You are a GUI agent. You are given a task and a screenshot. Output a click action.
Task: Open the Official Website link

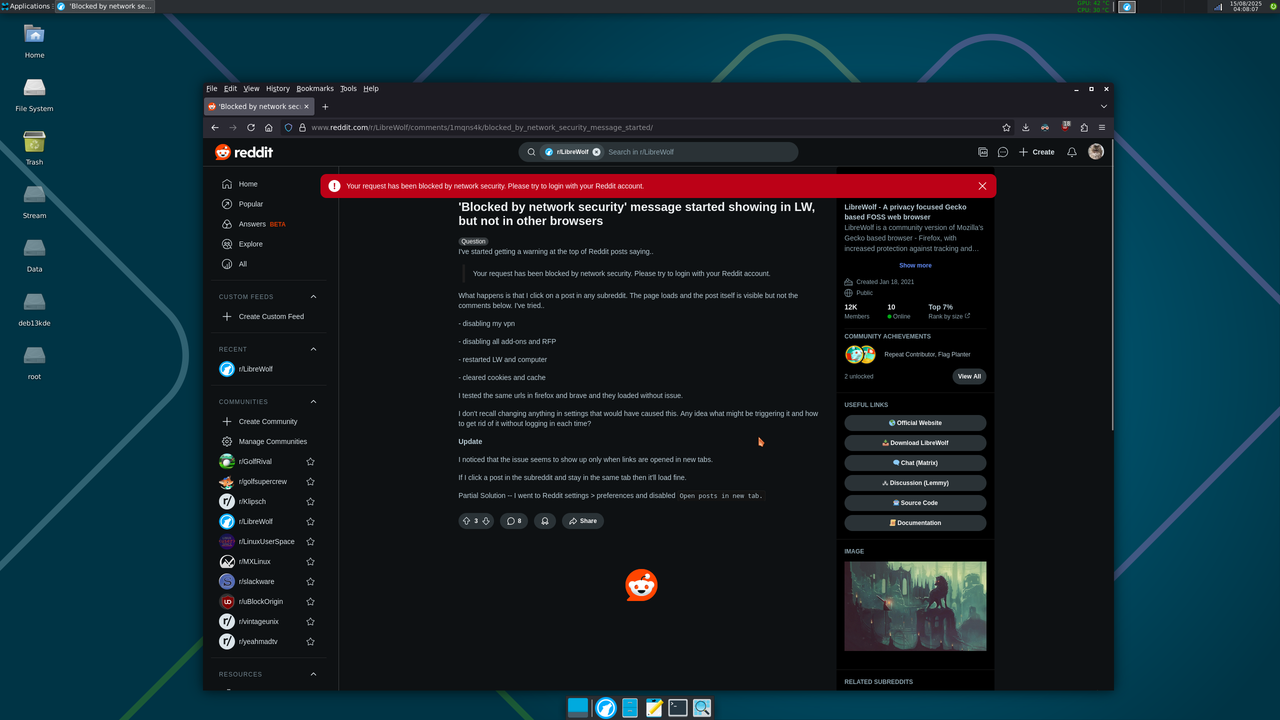click(x=915, y=423)
